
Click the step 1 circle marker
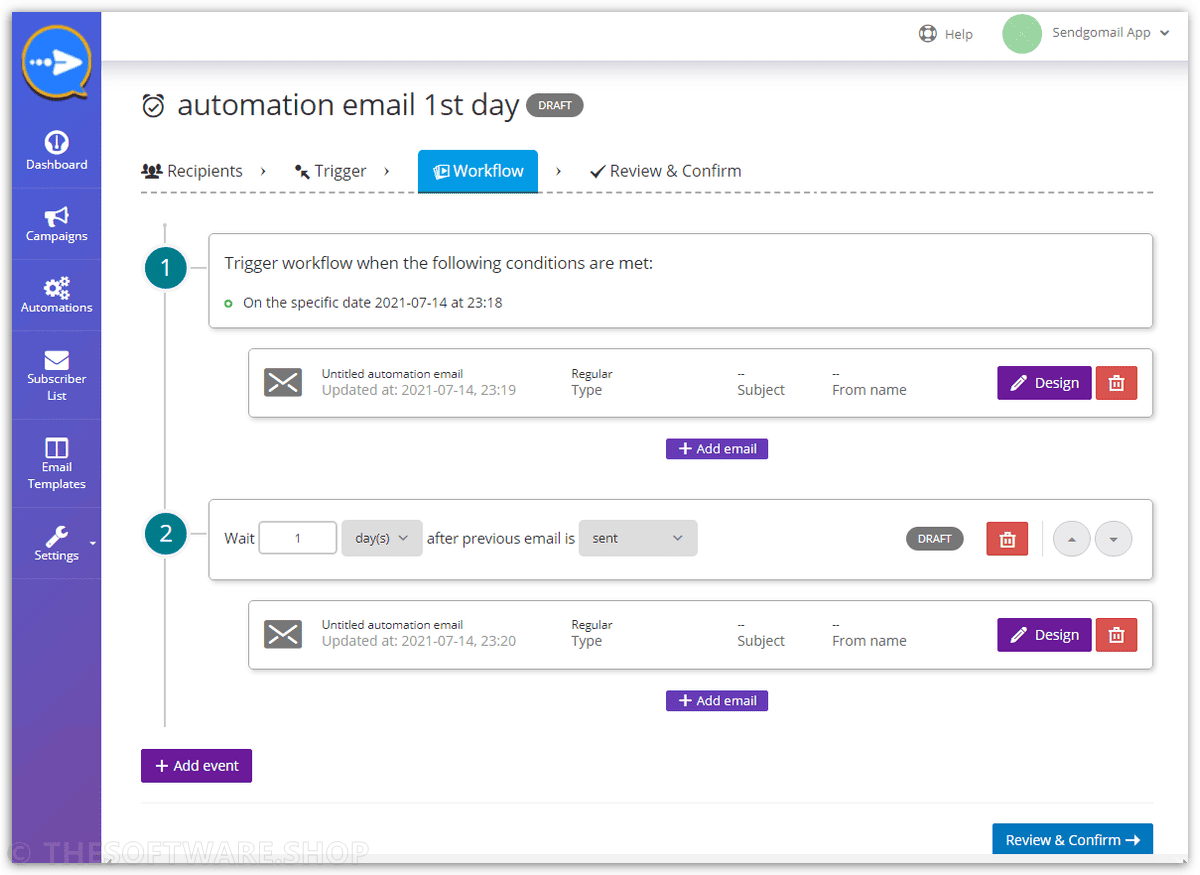tap(166, 267)
